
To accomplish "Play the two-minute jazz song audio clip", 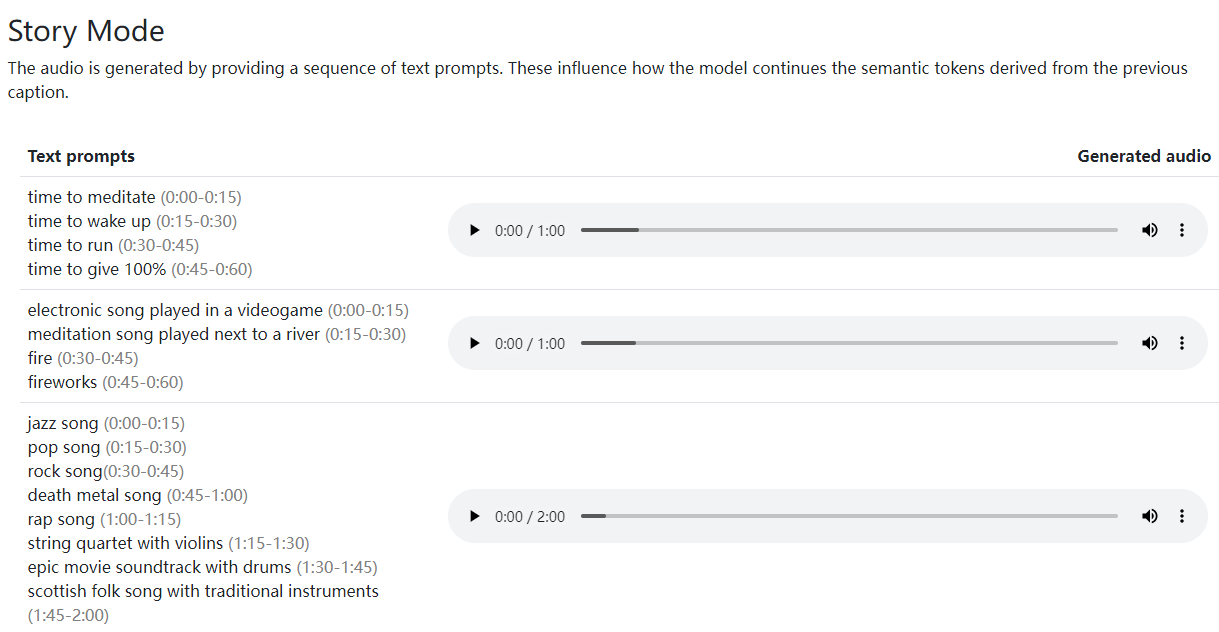I will point(475,516).
